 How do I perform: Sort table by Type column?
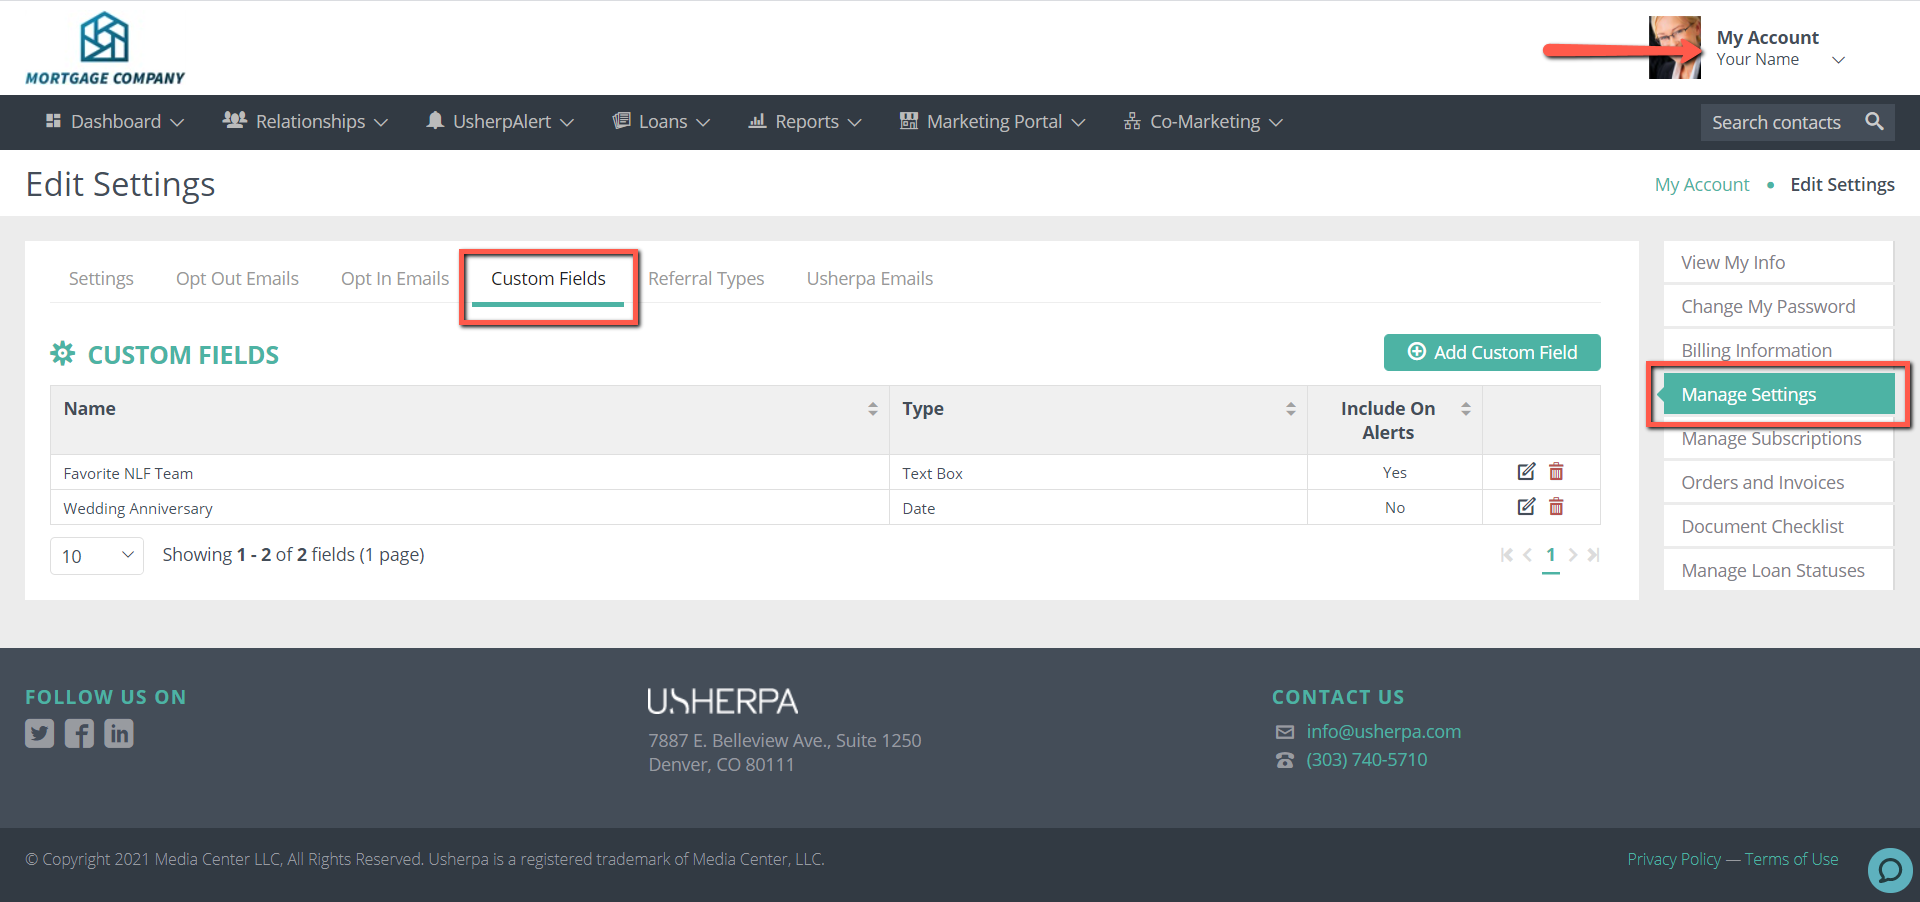click(x=1290, y=409)
